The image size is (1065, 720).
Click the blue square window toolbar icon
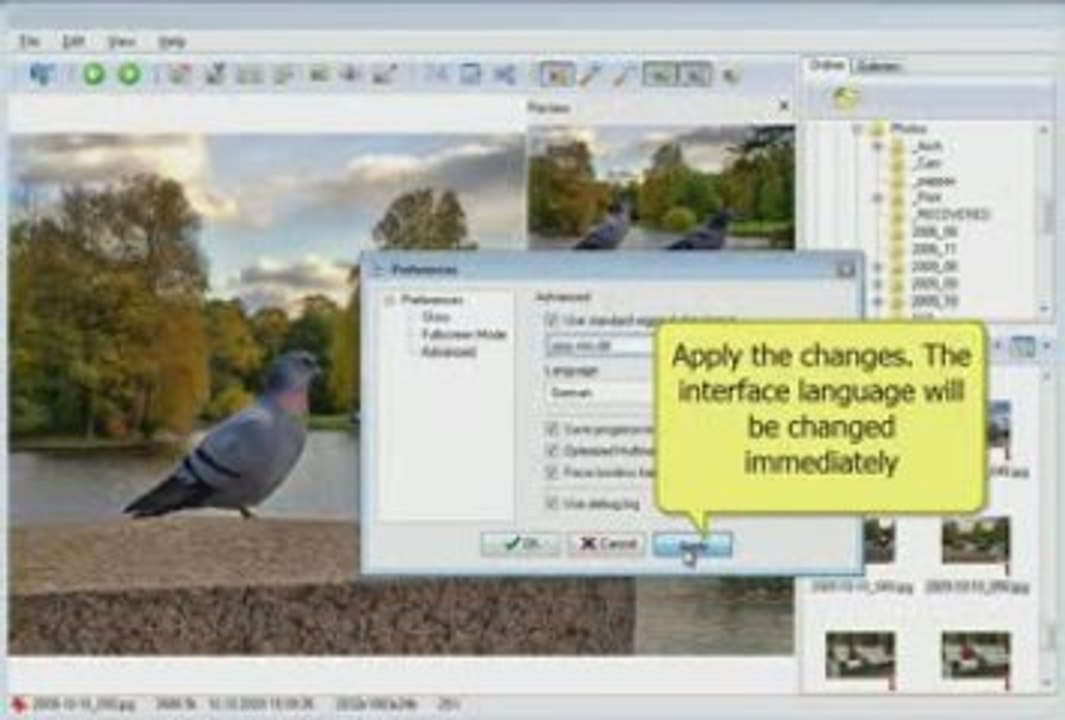click(x=470, y=73)
